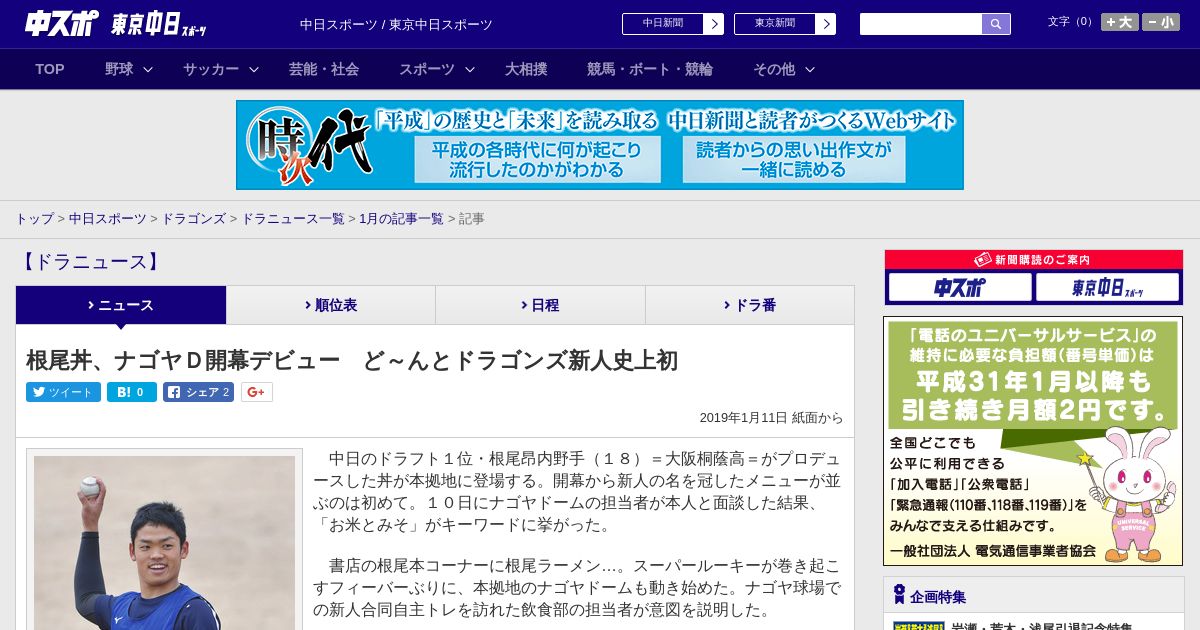Open the 東京新聞 link button
The image size is (1200, 630).
tap(785, 24)
